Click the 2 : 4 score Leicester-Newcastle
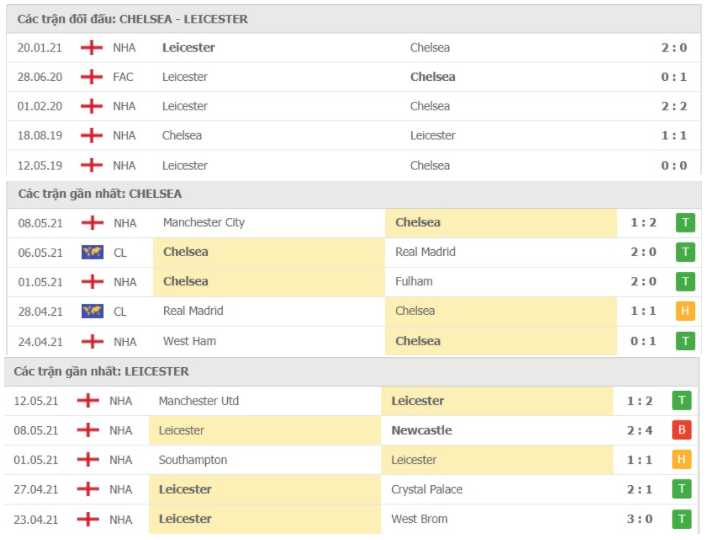 pos(640,431)
